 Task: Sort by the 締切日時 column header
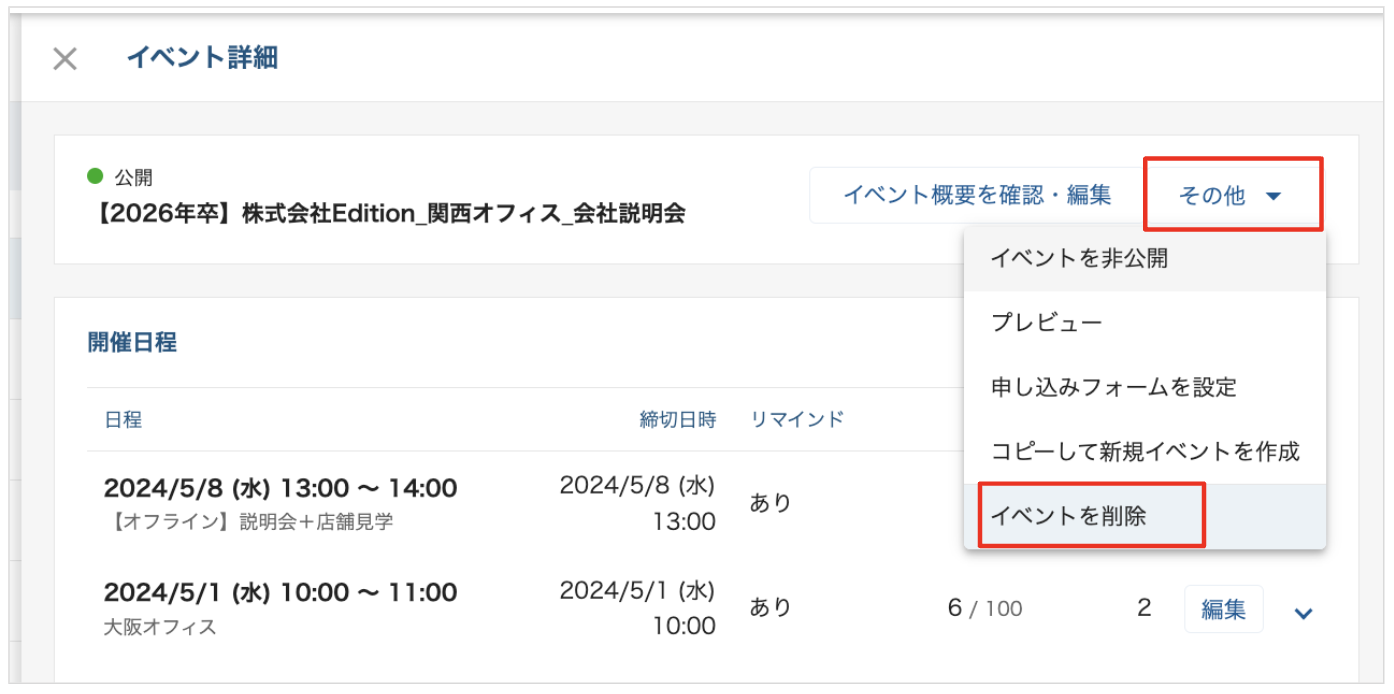click(678, 420)
